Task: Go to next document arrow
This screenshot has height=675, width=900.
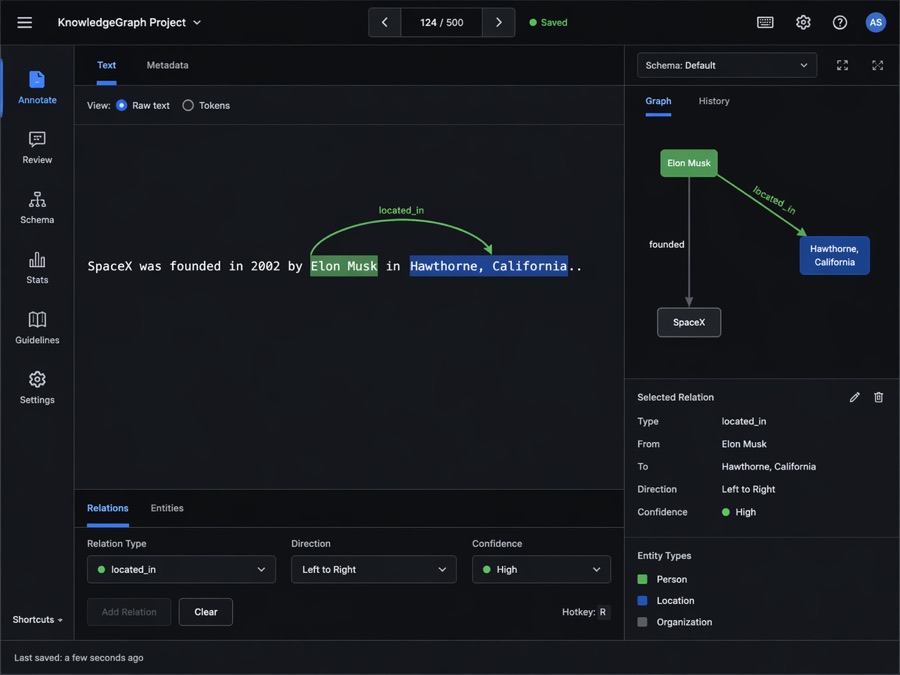Action: pos(498,22)
